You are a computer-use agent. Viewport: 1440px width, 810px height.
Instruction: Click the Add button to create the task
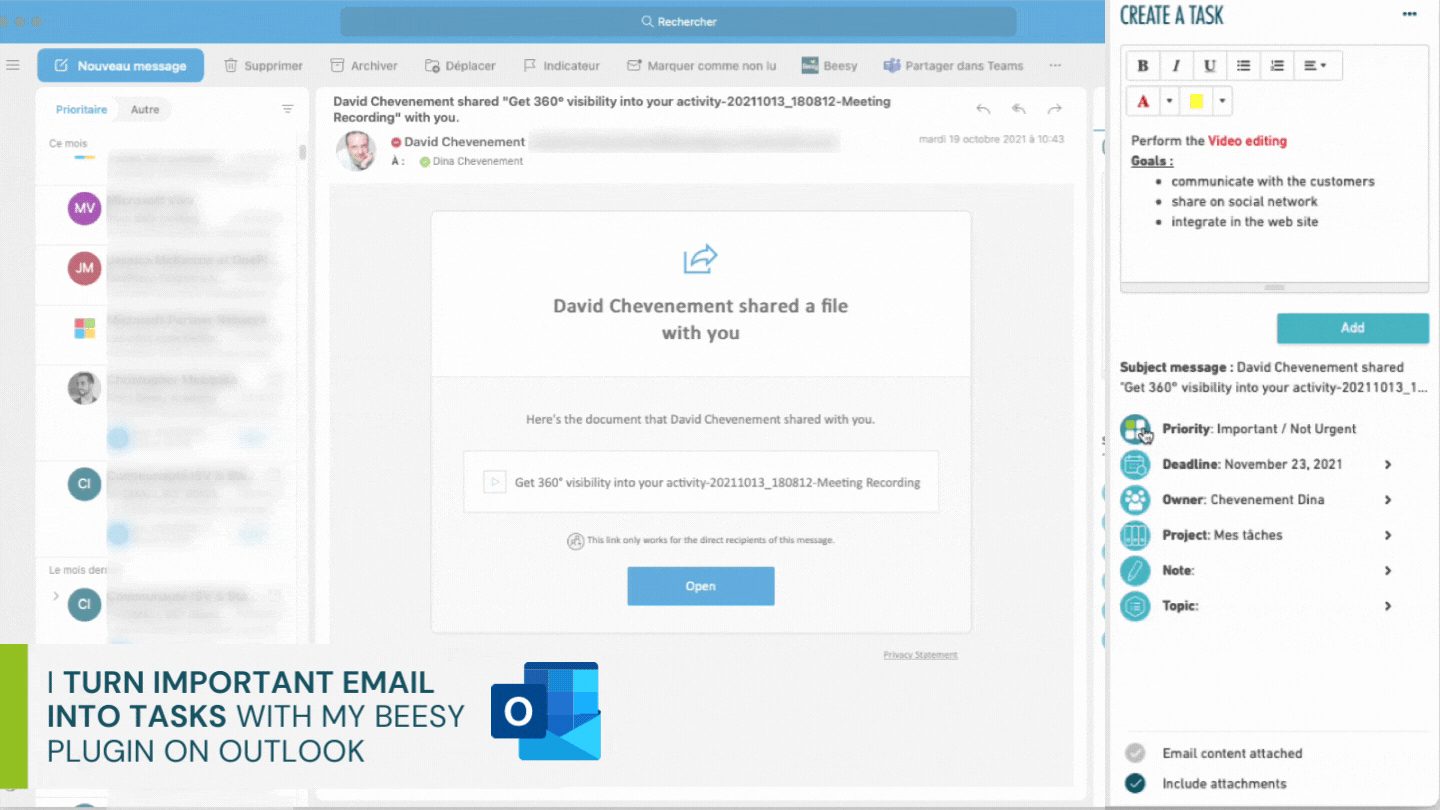[1353, 328]
